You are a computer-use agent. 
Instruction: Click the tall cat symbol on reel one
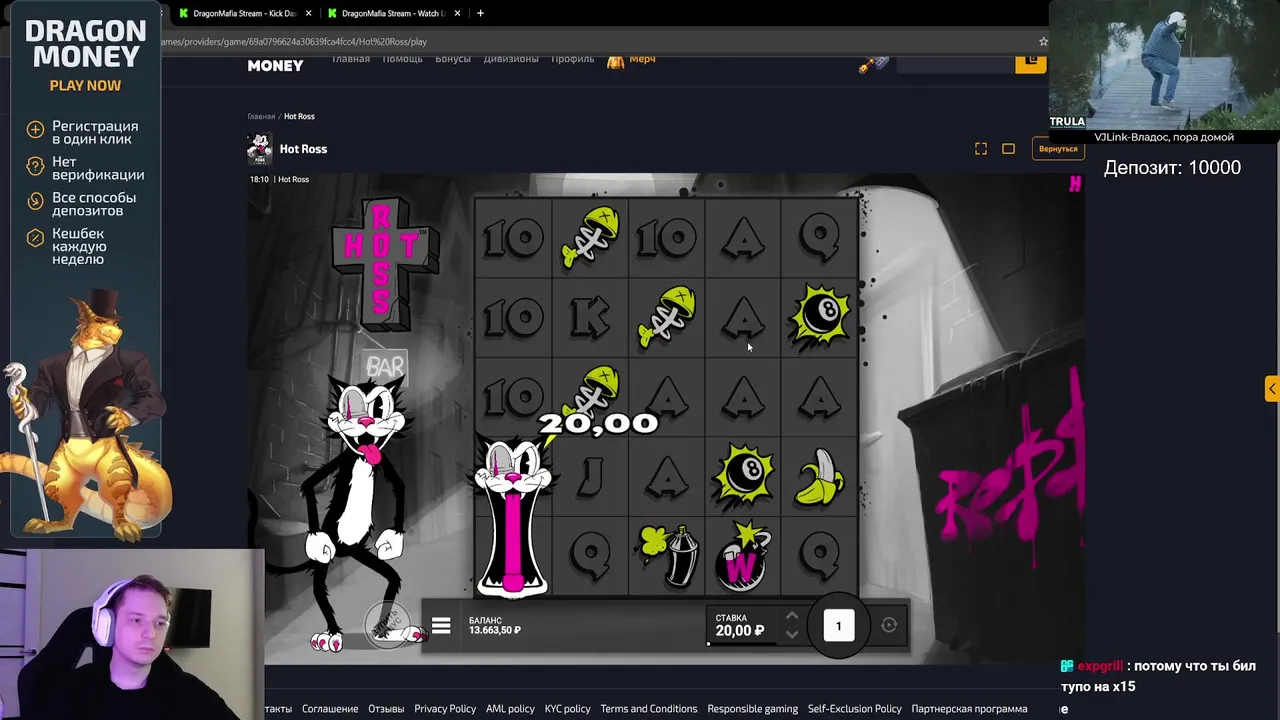pyautogui.click(x=513, y=517)
